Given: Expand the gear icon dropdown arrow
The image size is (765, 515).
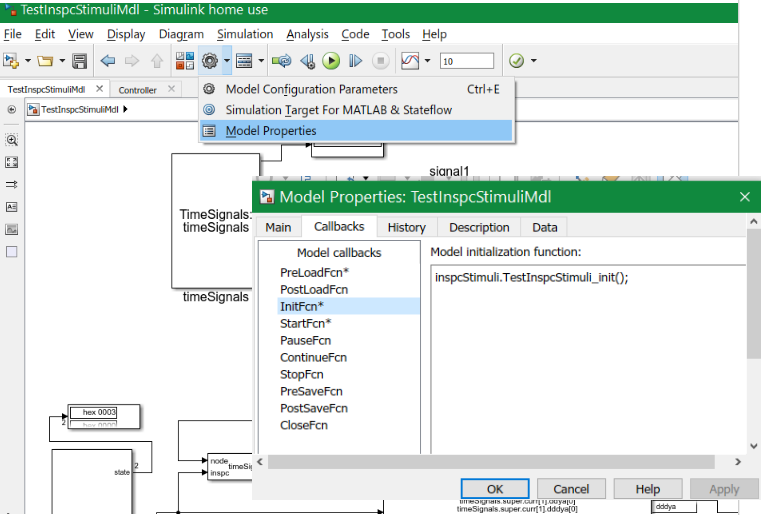Looking at the screenshot, I should (227, 61).
